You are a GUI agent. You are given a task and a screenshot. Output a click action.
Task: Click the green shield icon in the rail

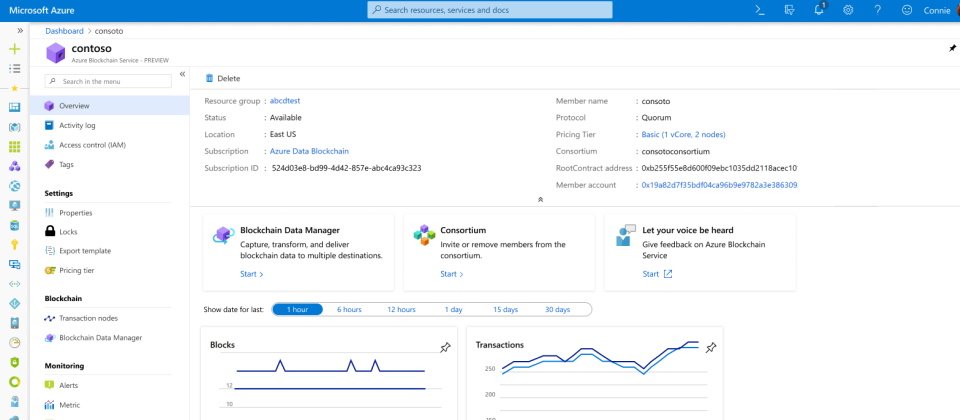coord(15,362)
